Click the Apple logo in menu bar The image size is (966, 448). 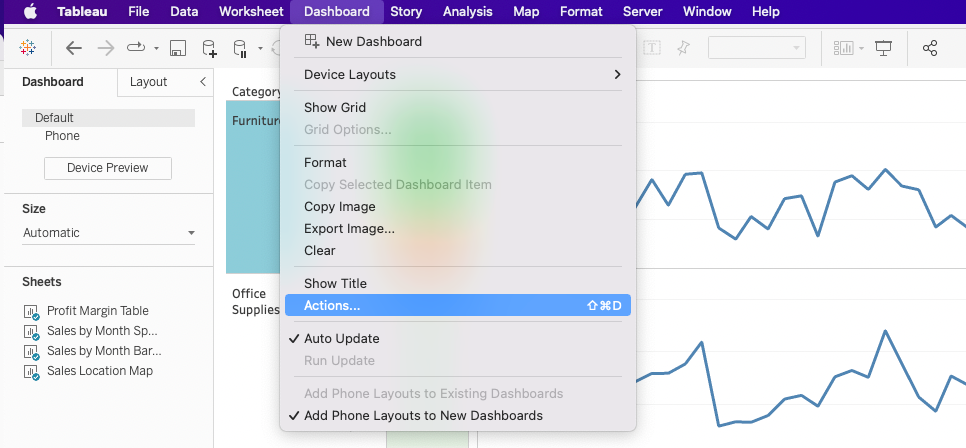(x=30, y=12)
